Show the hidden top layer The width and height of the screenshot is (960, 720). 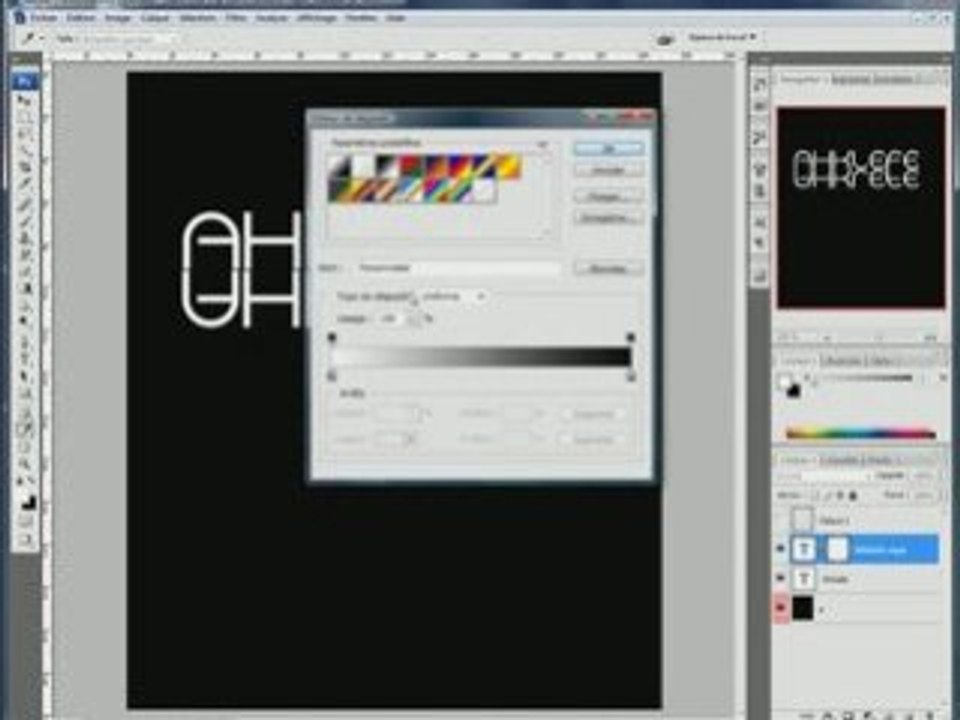pyautogui.click(x=781, y=520)
